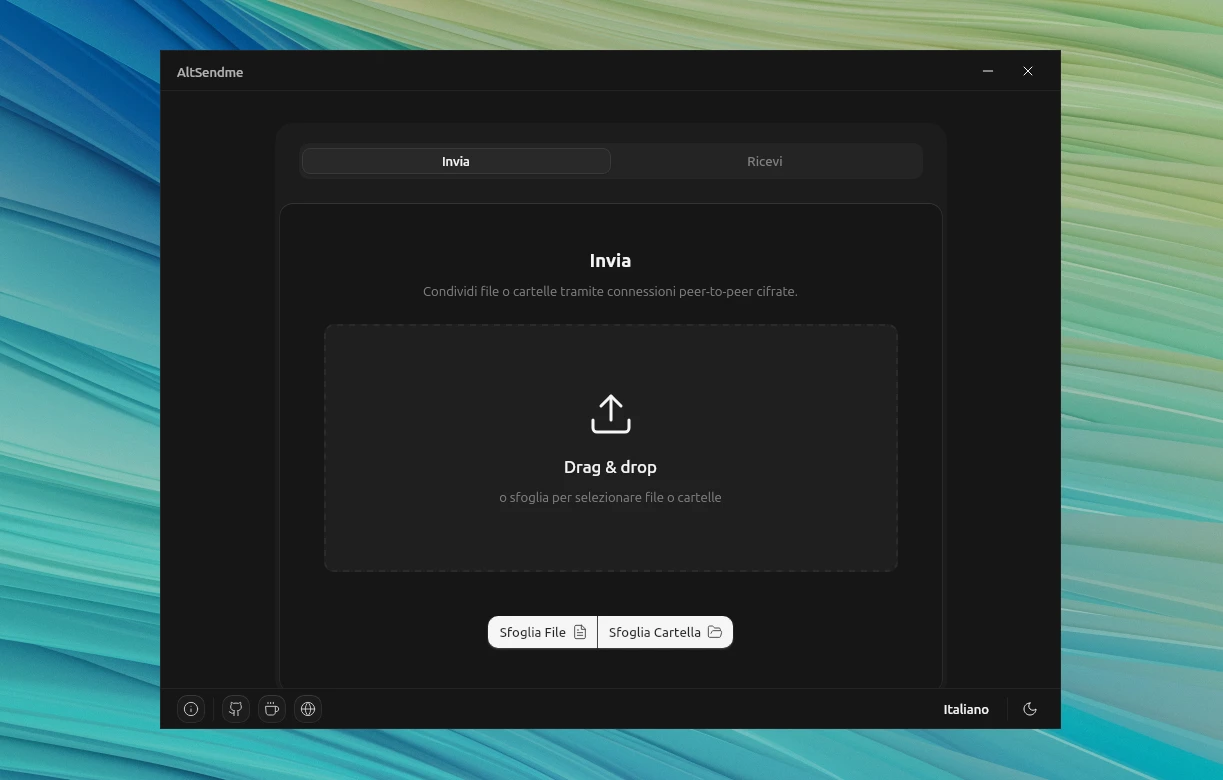Open the website globe icon
Viewport: 1223px width, 780px height.
[308, 709]
